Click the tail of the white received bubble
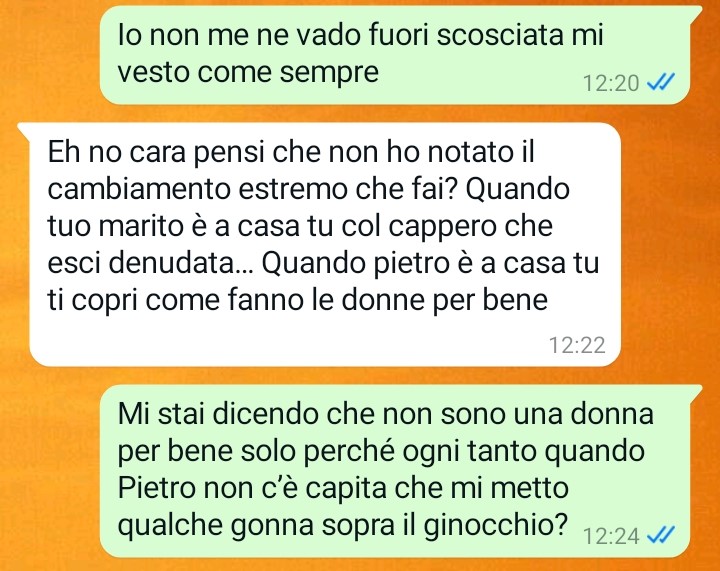720x571 pixels. 24,129
